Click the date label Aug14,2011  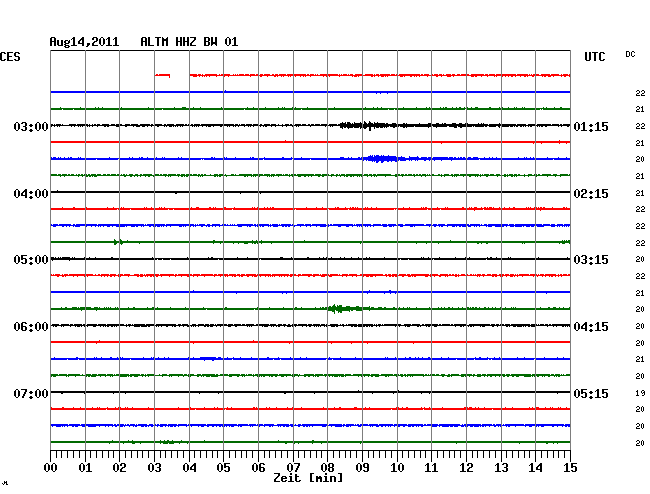coord(84,42)
